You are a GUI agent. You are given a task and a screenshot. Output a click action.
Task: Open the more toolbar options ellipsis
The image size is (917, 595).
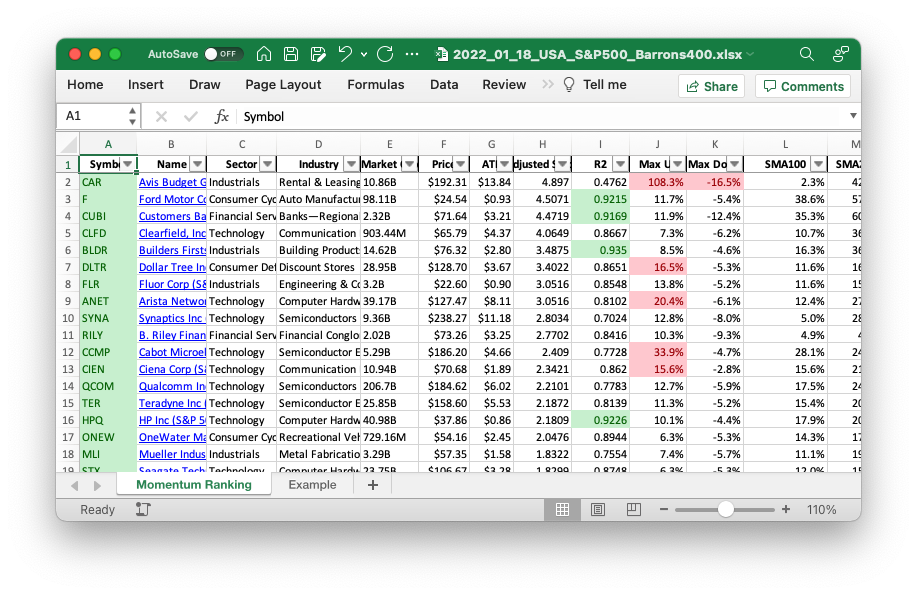pyautogui.click(x=412, y=54)
